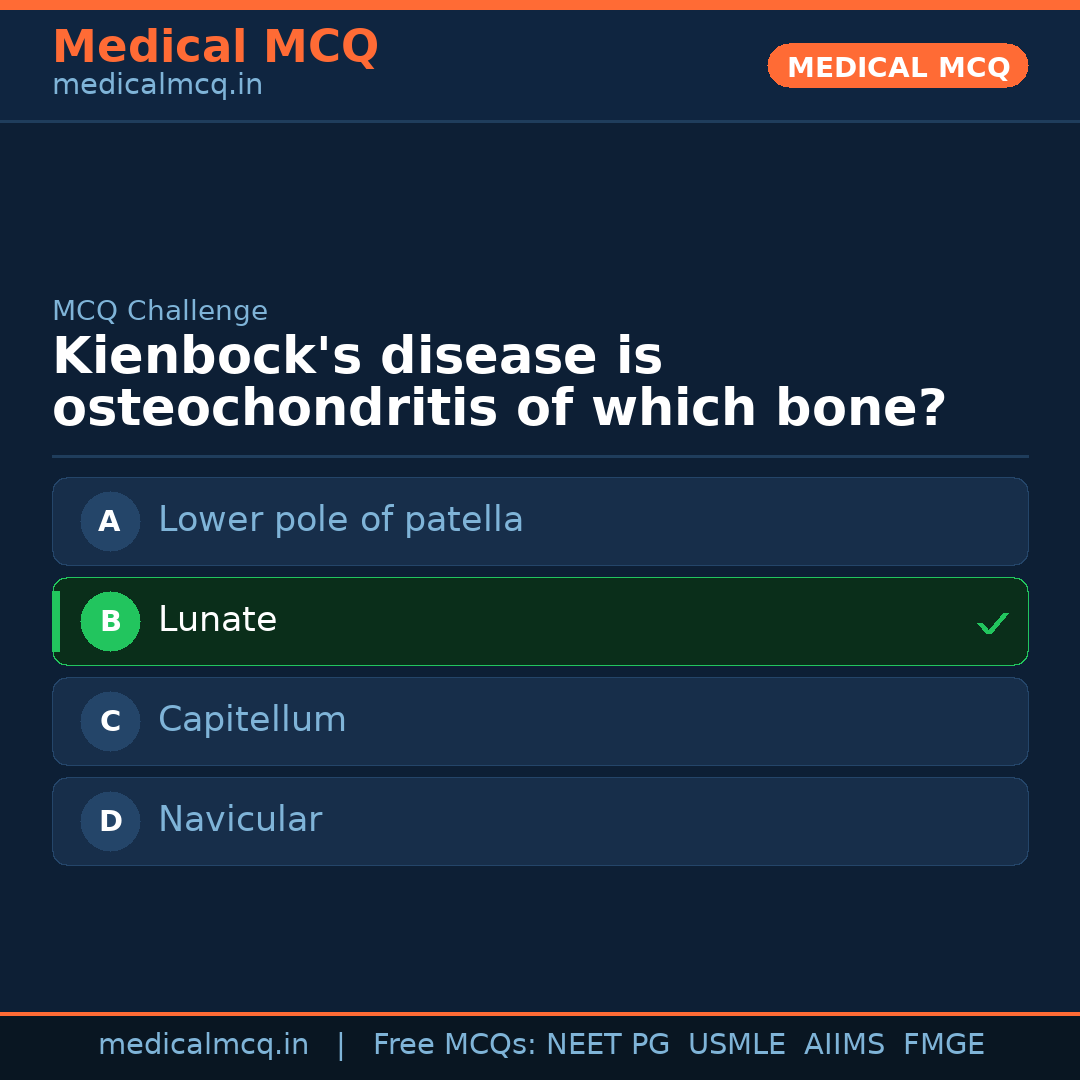Click 'FMGE' in the footer
This screenshot has height=1080, width=1080.
[943, 1045]
